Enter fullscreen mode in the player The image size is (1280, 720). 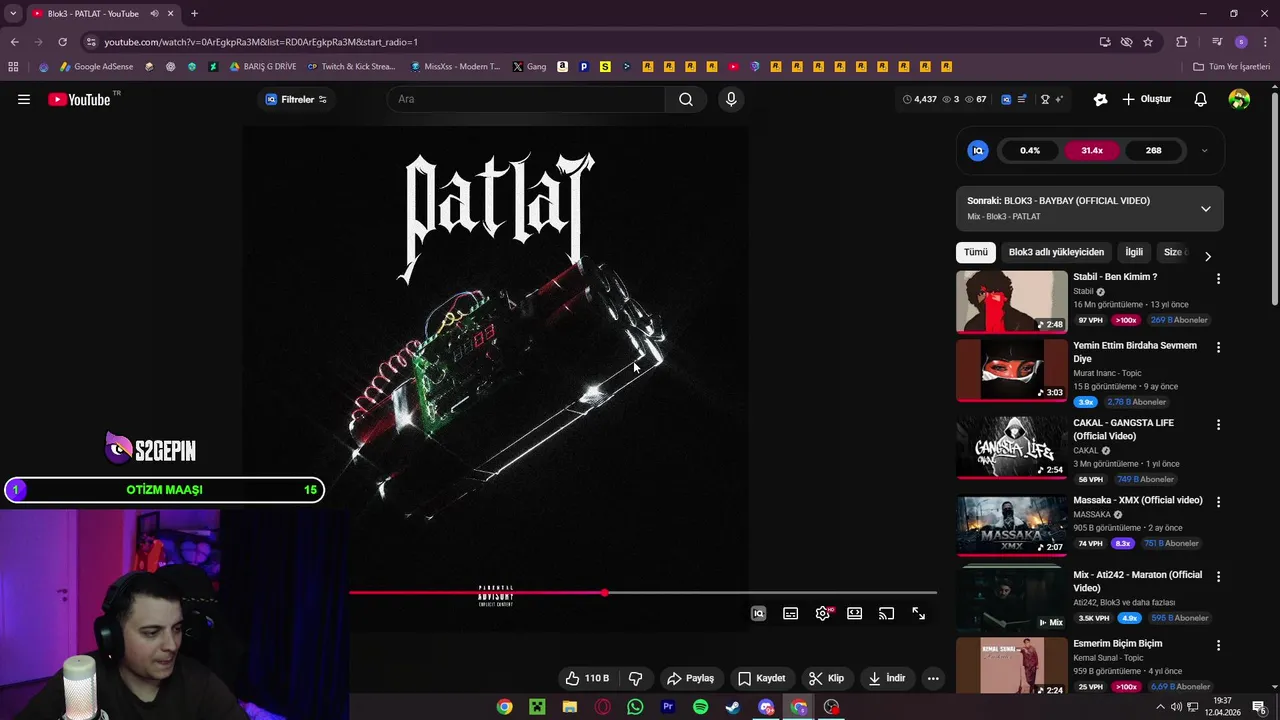pyautogui.click(x=918, y=613)
